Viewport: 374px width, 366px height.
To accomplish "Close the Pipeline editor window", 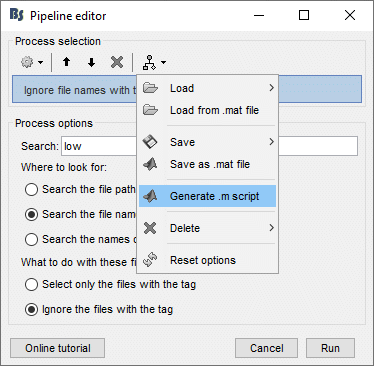I will tap(350, 15).
